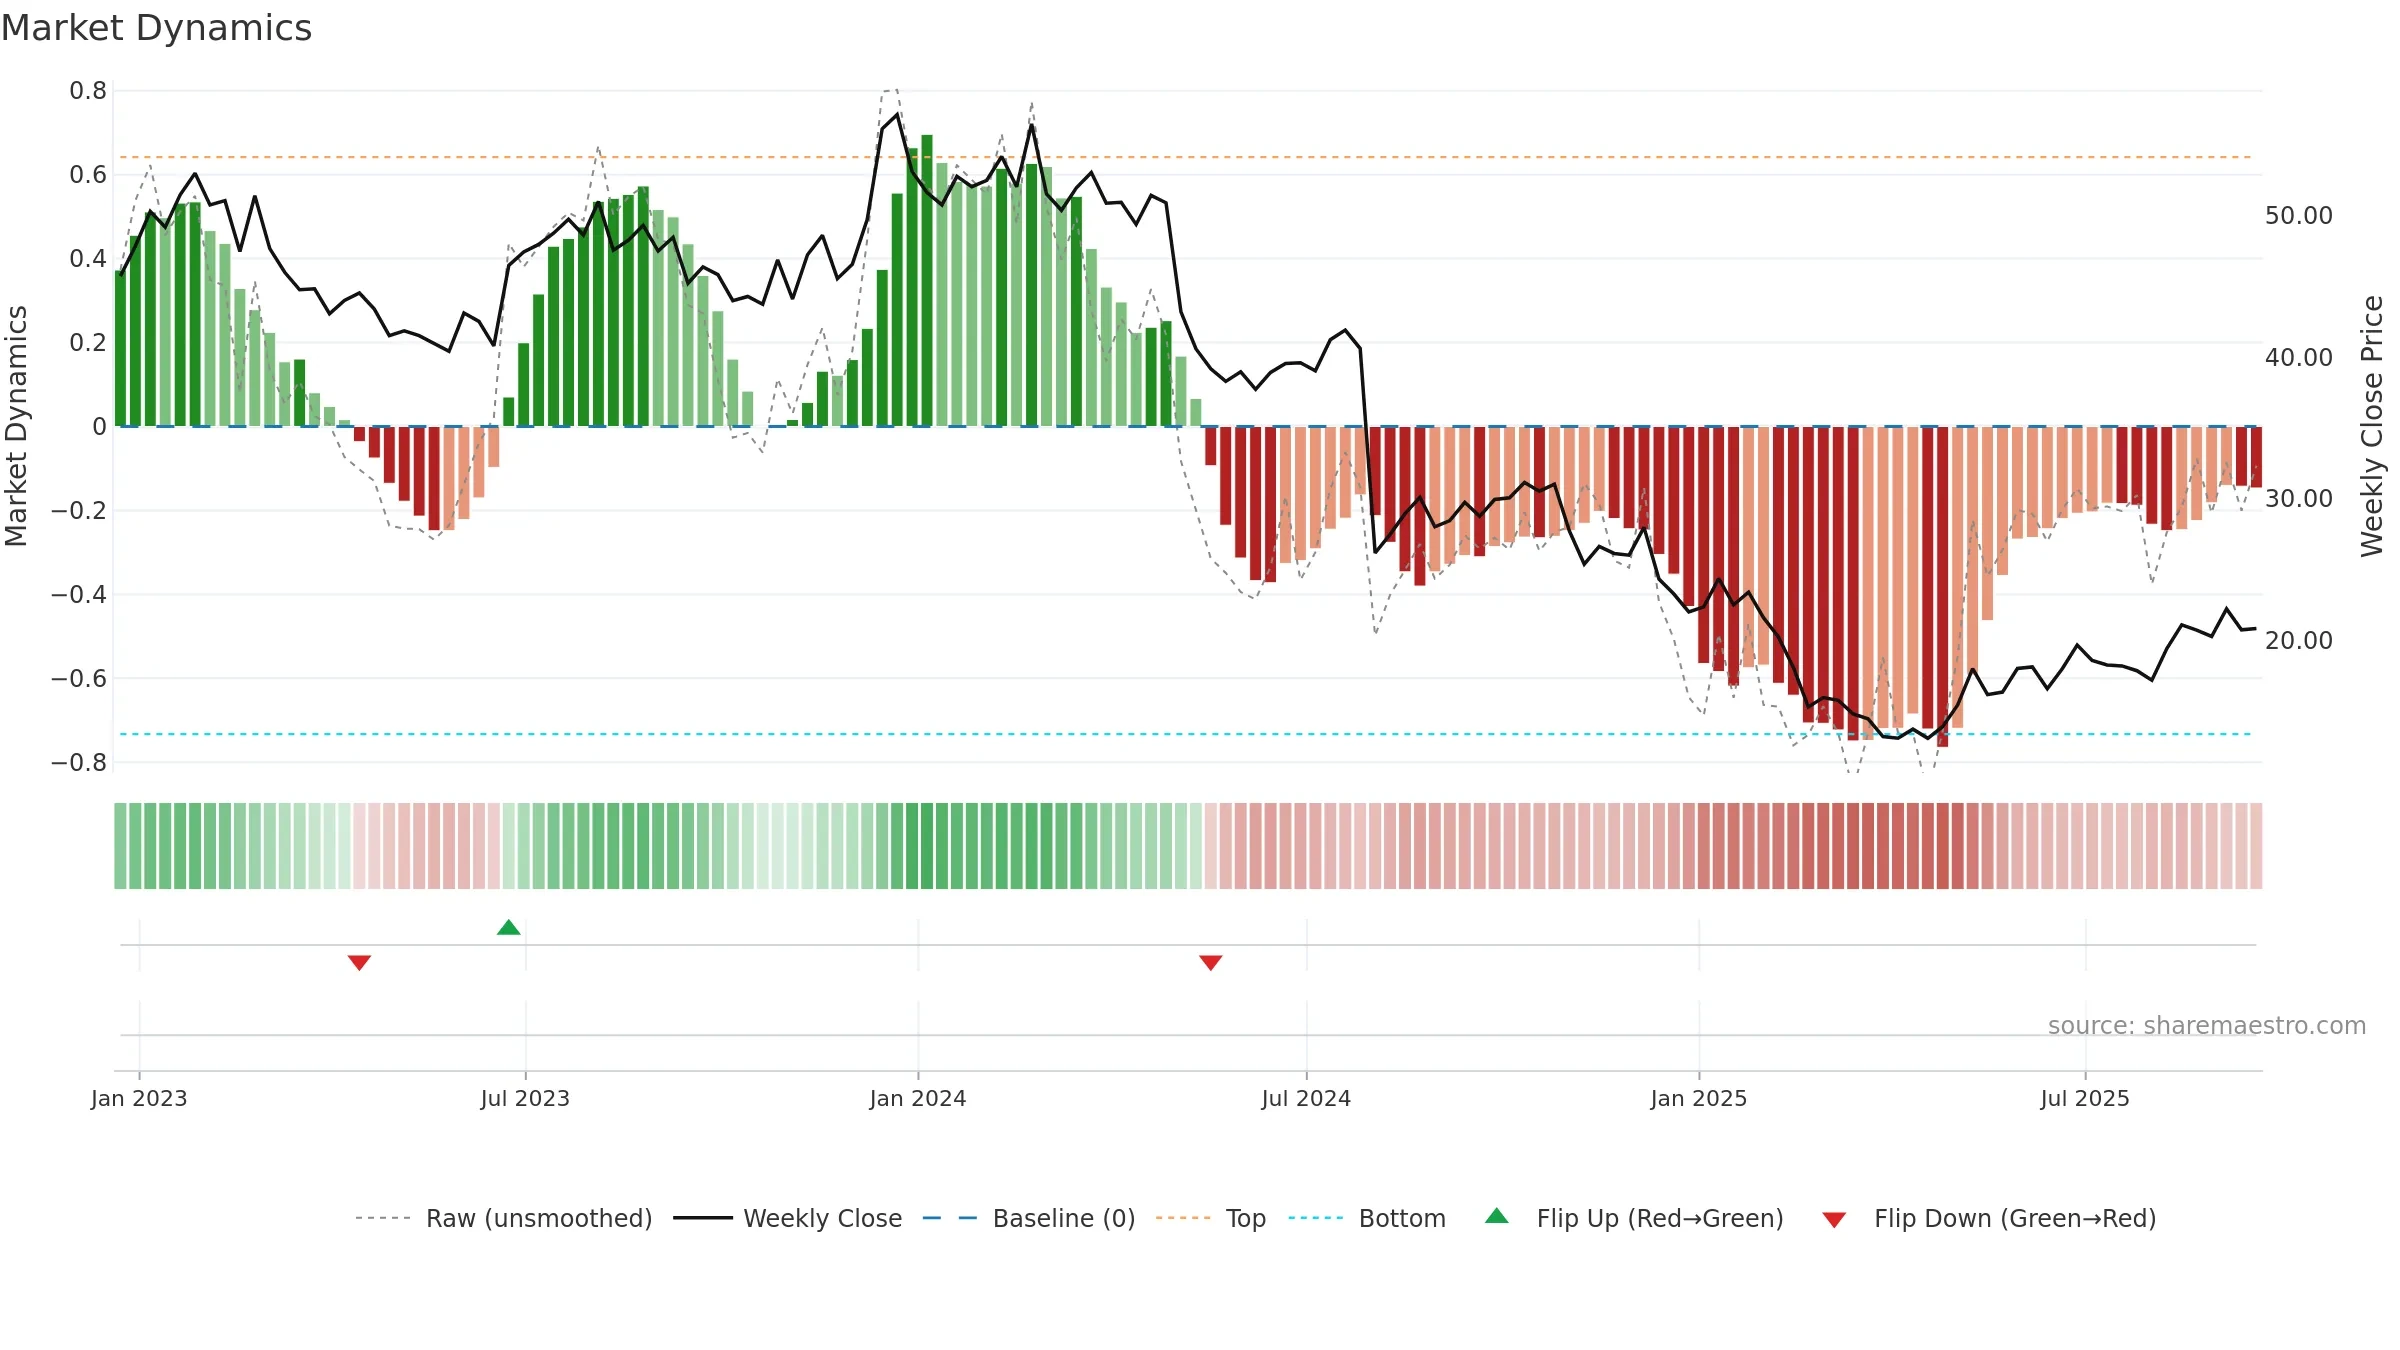Toggle the Baseline (0) legend entry

click(x=1028, y=1218)
